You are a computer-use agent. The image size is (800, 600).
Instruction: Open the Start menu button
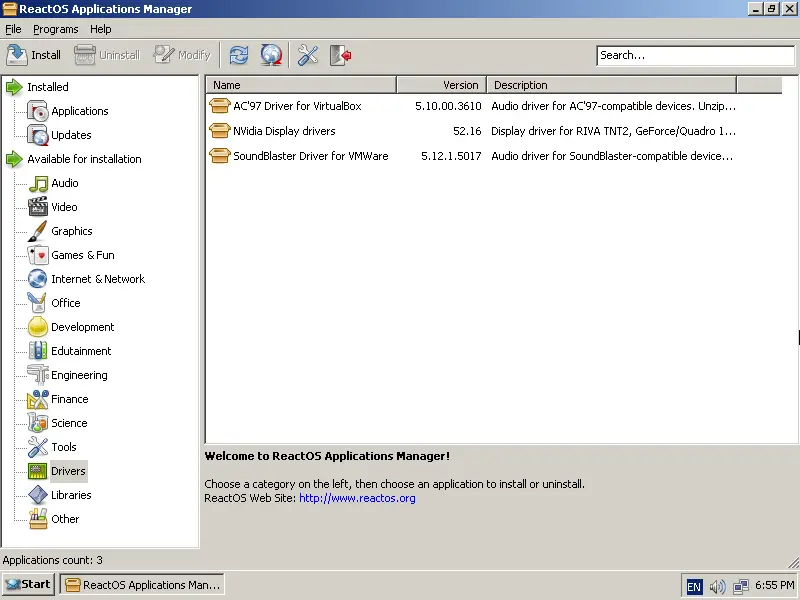(x=29, y=584)
